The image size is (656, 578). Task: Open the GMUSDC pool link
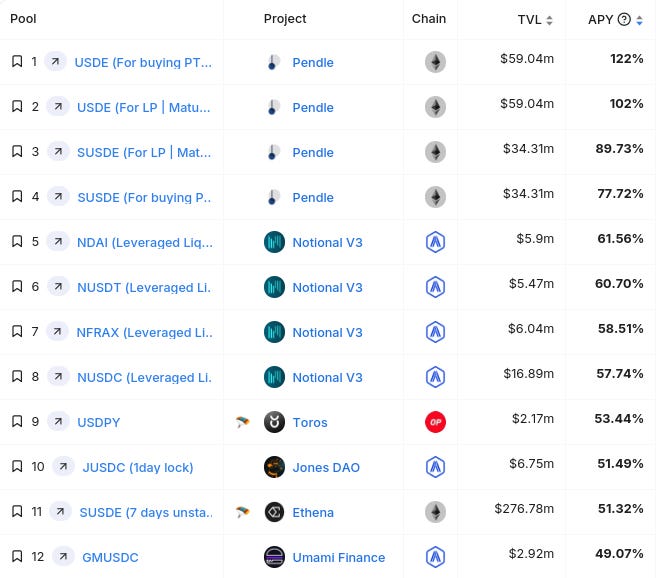click(x=110, y=557)
